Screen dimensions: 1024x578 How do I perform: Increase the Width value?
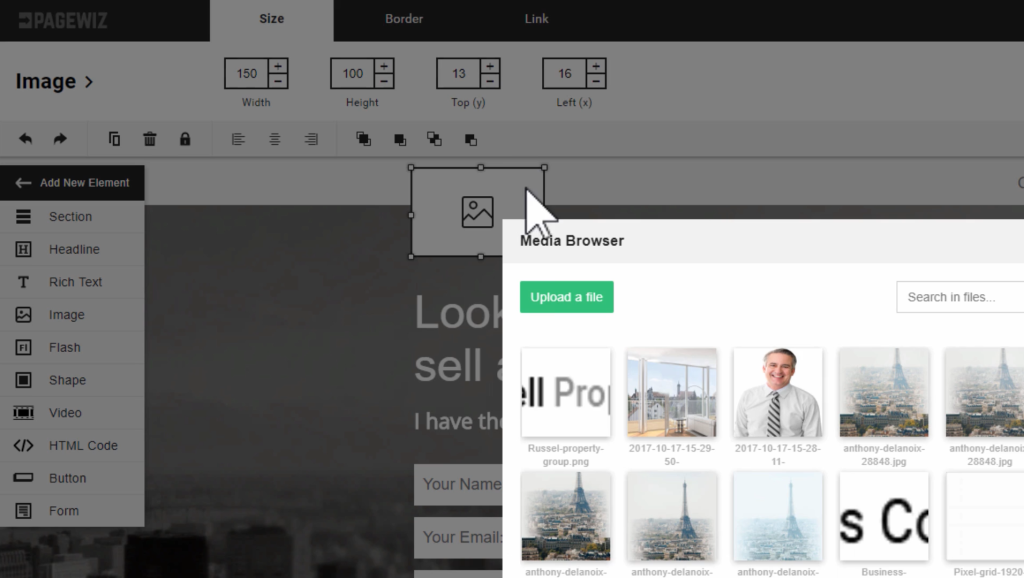coord(278,66)
